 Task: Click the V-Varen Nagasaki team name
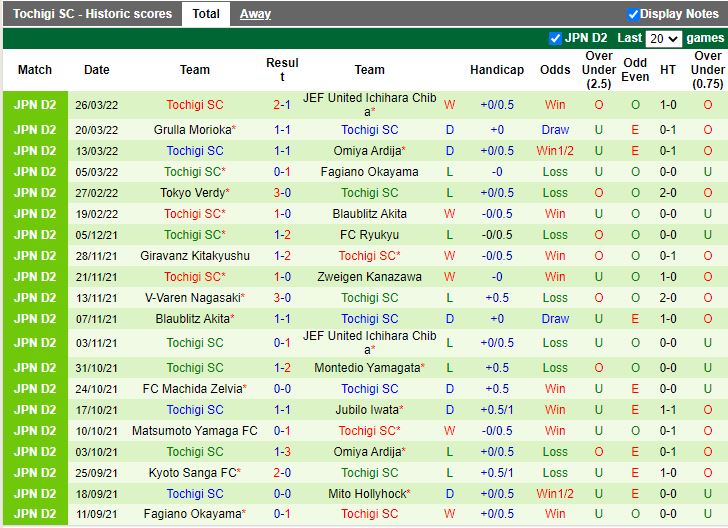click(x=192, y=298)
